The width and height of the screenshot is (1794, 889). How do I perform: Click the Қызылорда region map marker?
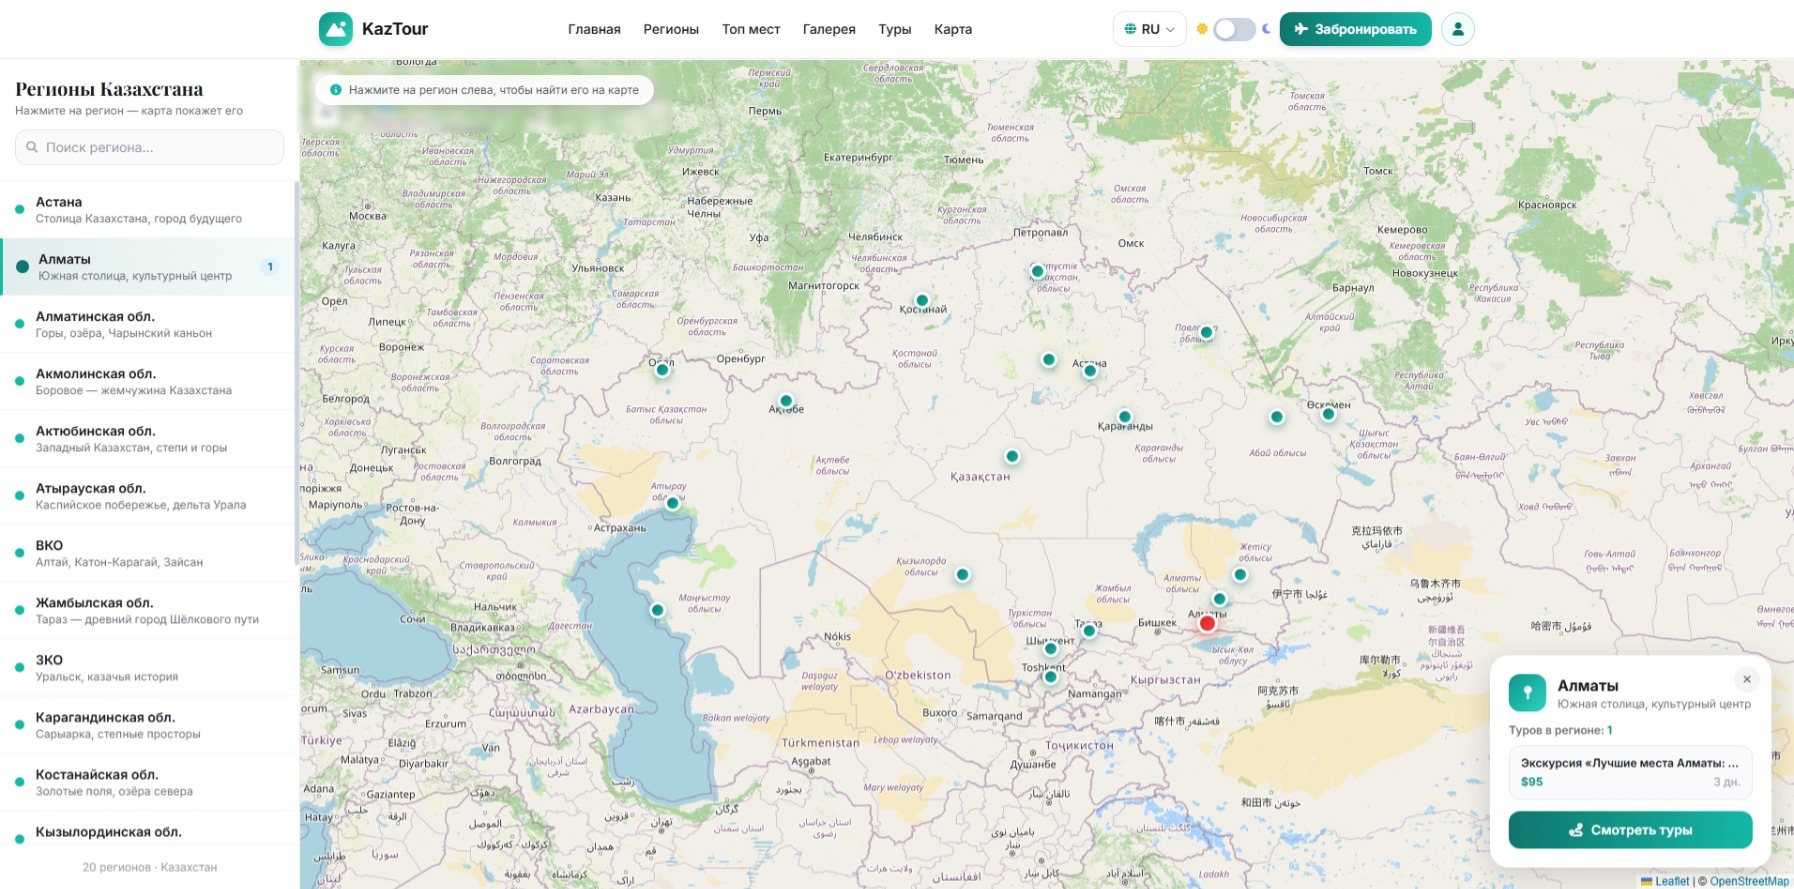click(x=962, y=575)
